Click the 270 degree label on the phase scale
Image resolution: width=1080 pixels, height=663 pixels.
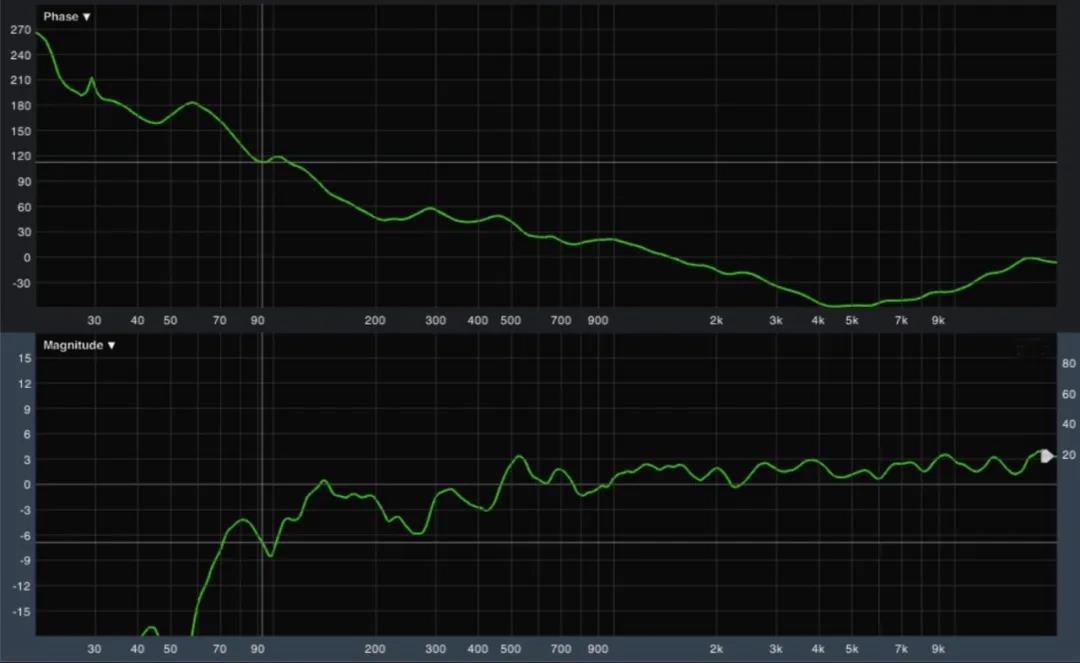click(x=20, y=30)
